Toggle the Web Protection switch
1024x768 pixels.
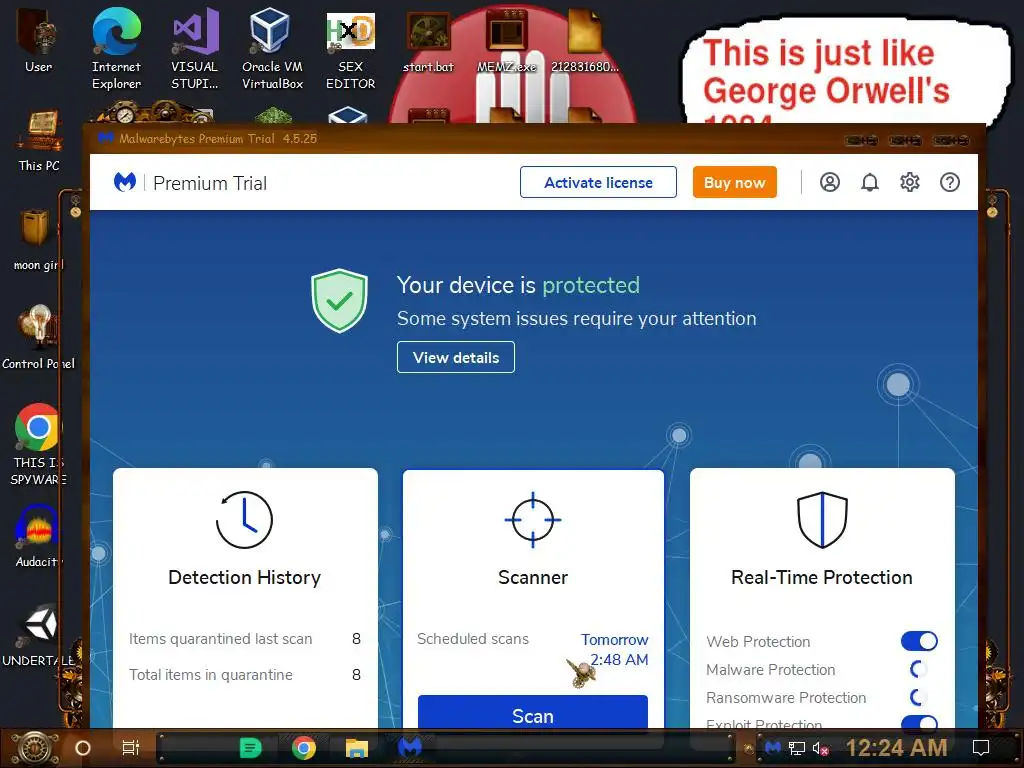coord(919,641)
